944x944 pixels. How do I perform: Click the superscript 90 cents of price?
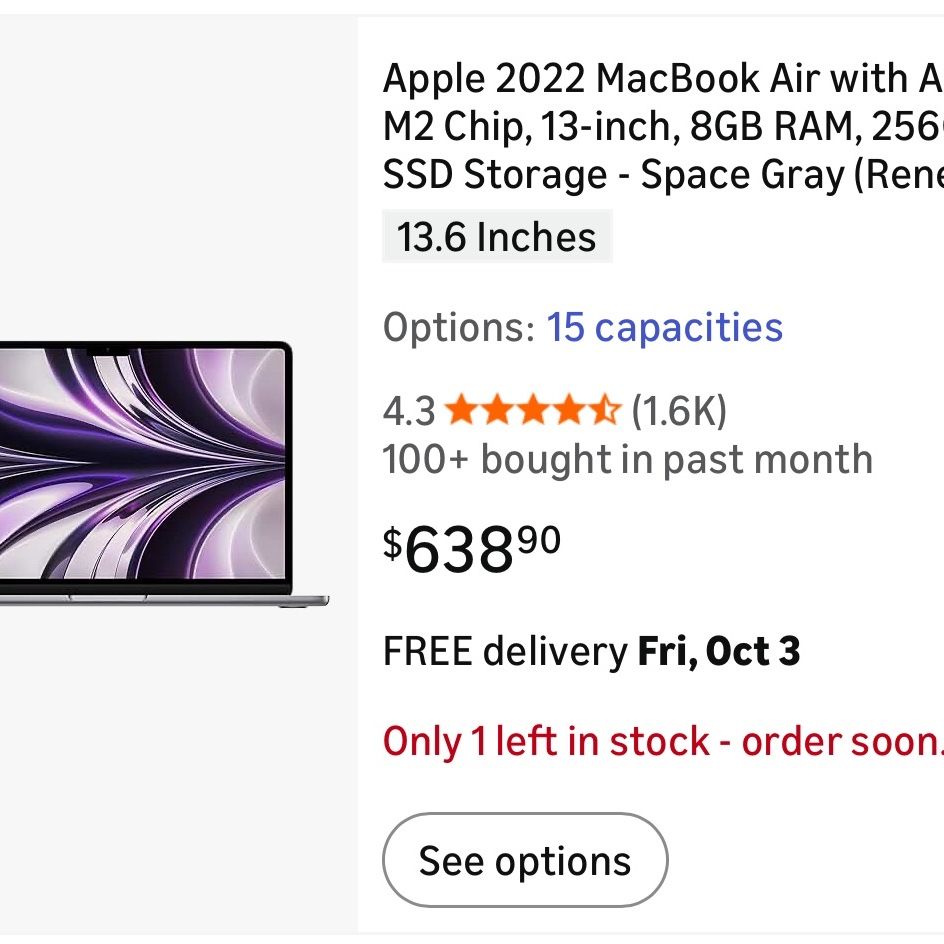[x=539, y=539]
